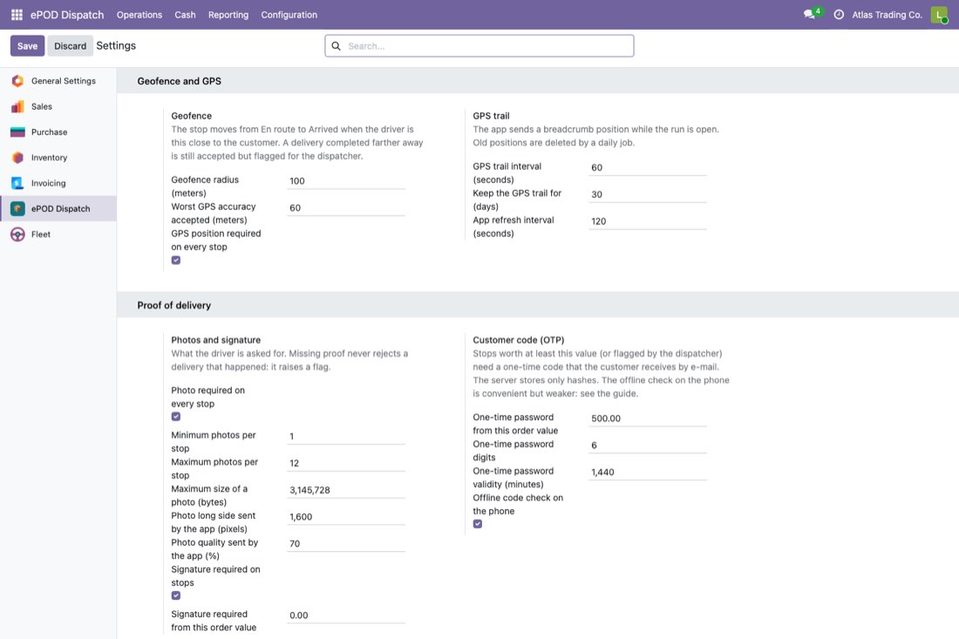
Task: Click the Fleet steering wheel icon
Action: tap(18, 234)
